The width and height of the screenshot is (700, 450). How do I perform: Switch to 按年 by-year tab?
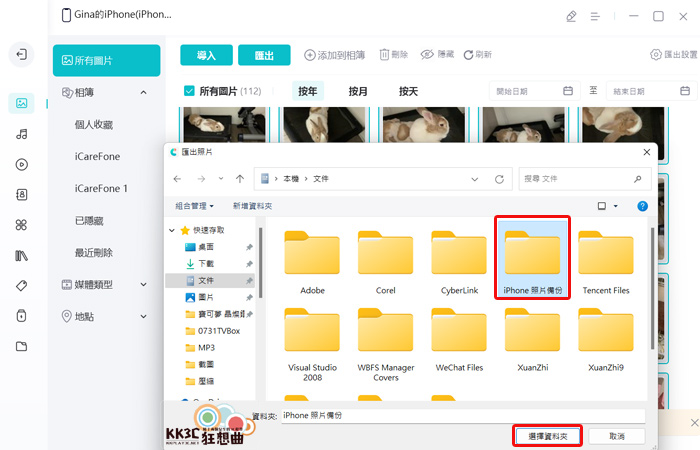point(308,91)
